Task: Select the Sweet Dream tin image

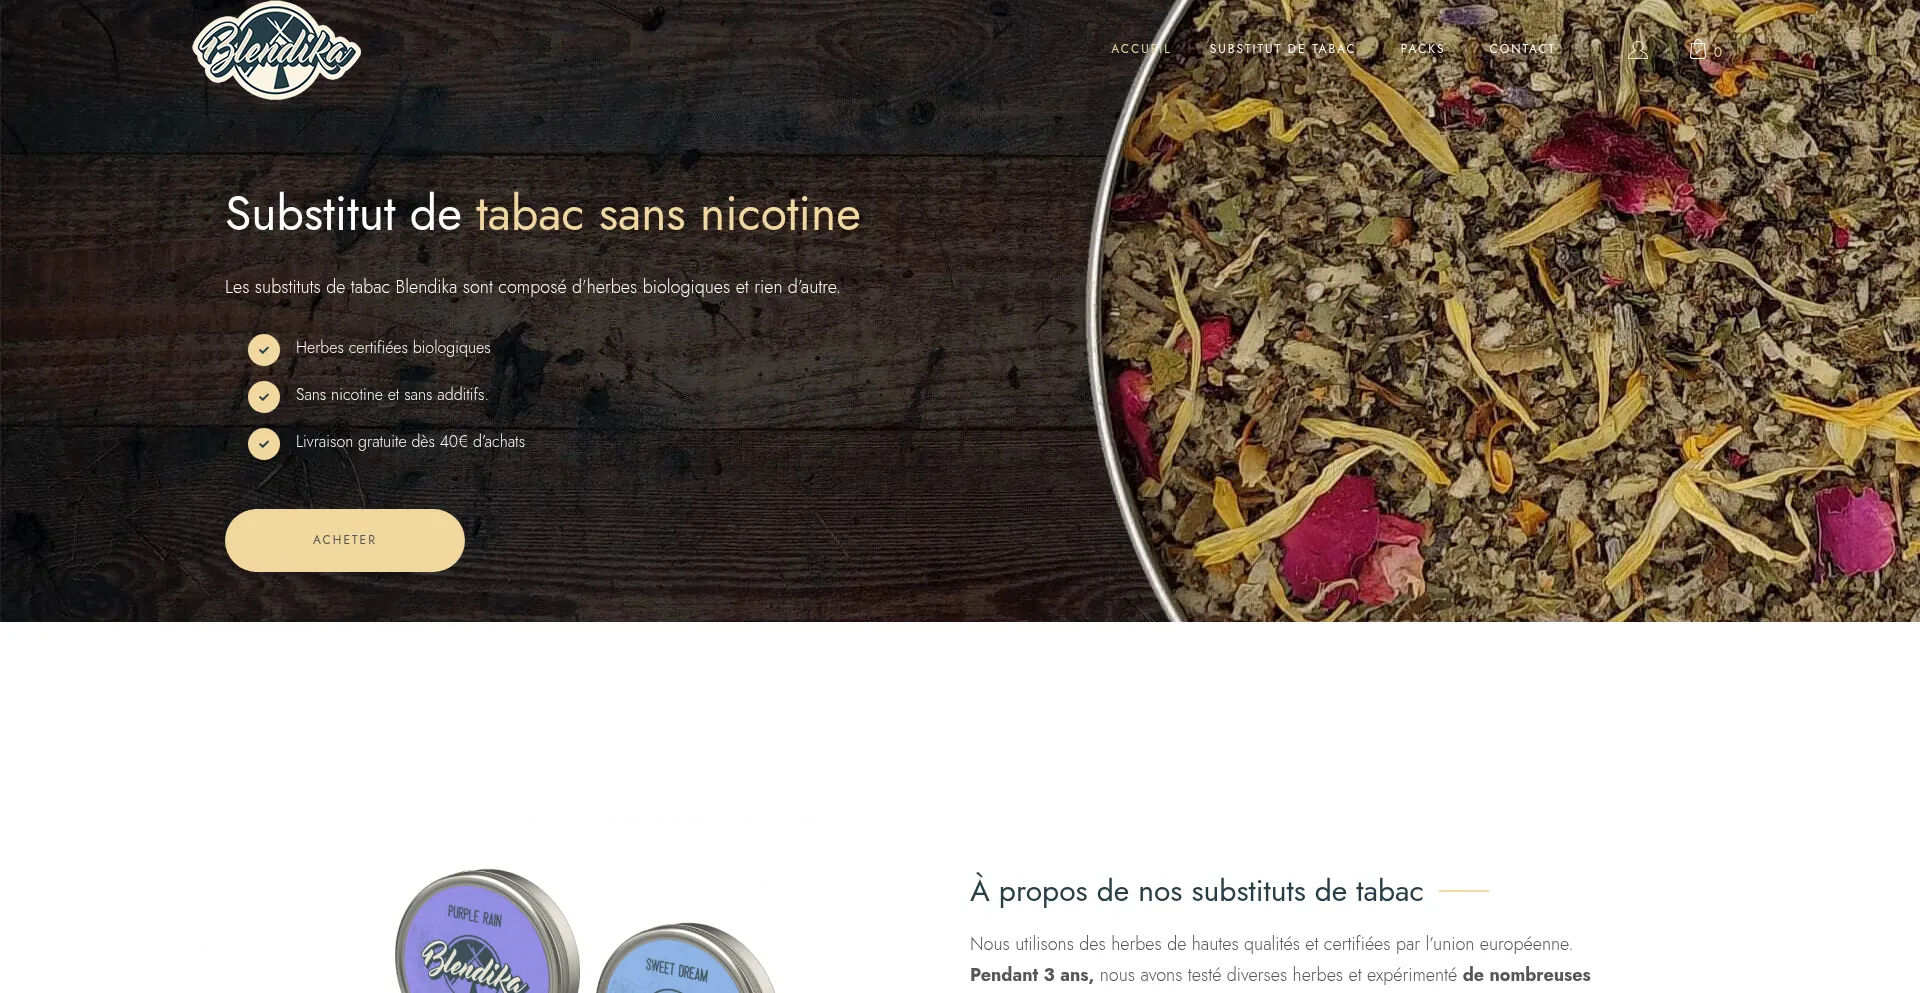Action: [x=686, y=958]
